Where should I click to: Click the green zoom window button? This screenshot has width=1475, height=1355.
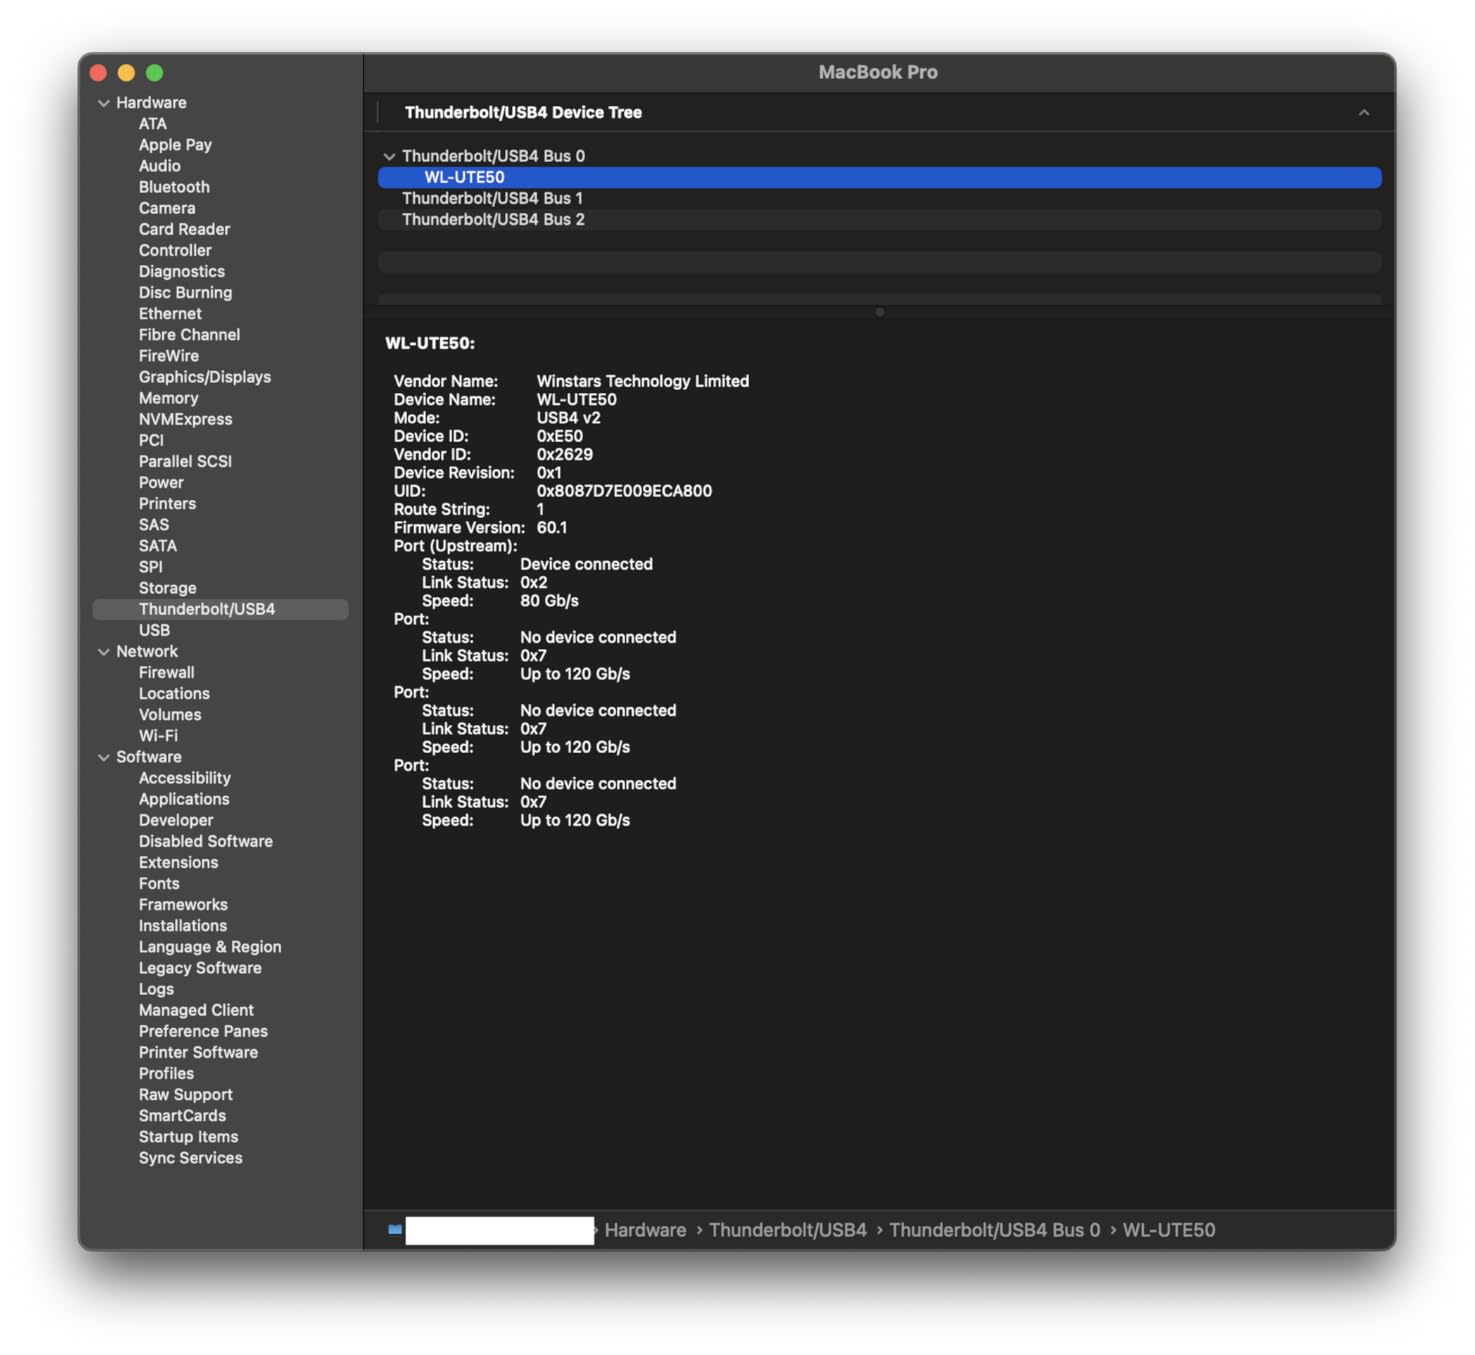pos(155,73)
